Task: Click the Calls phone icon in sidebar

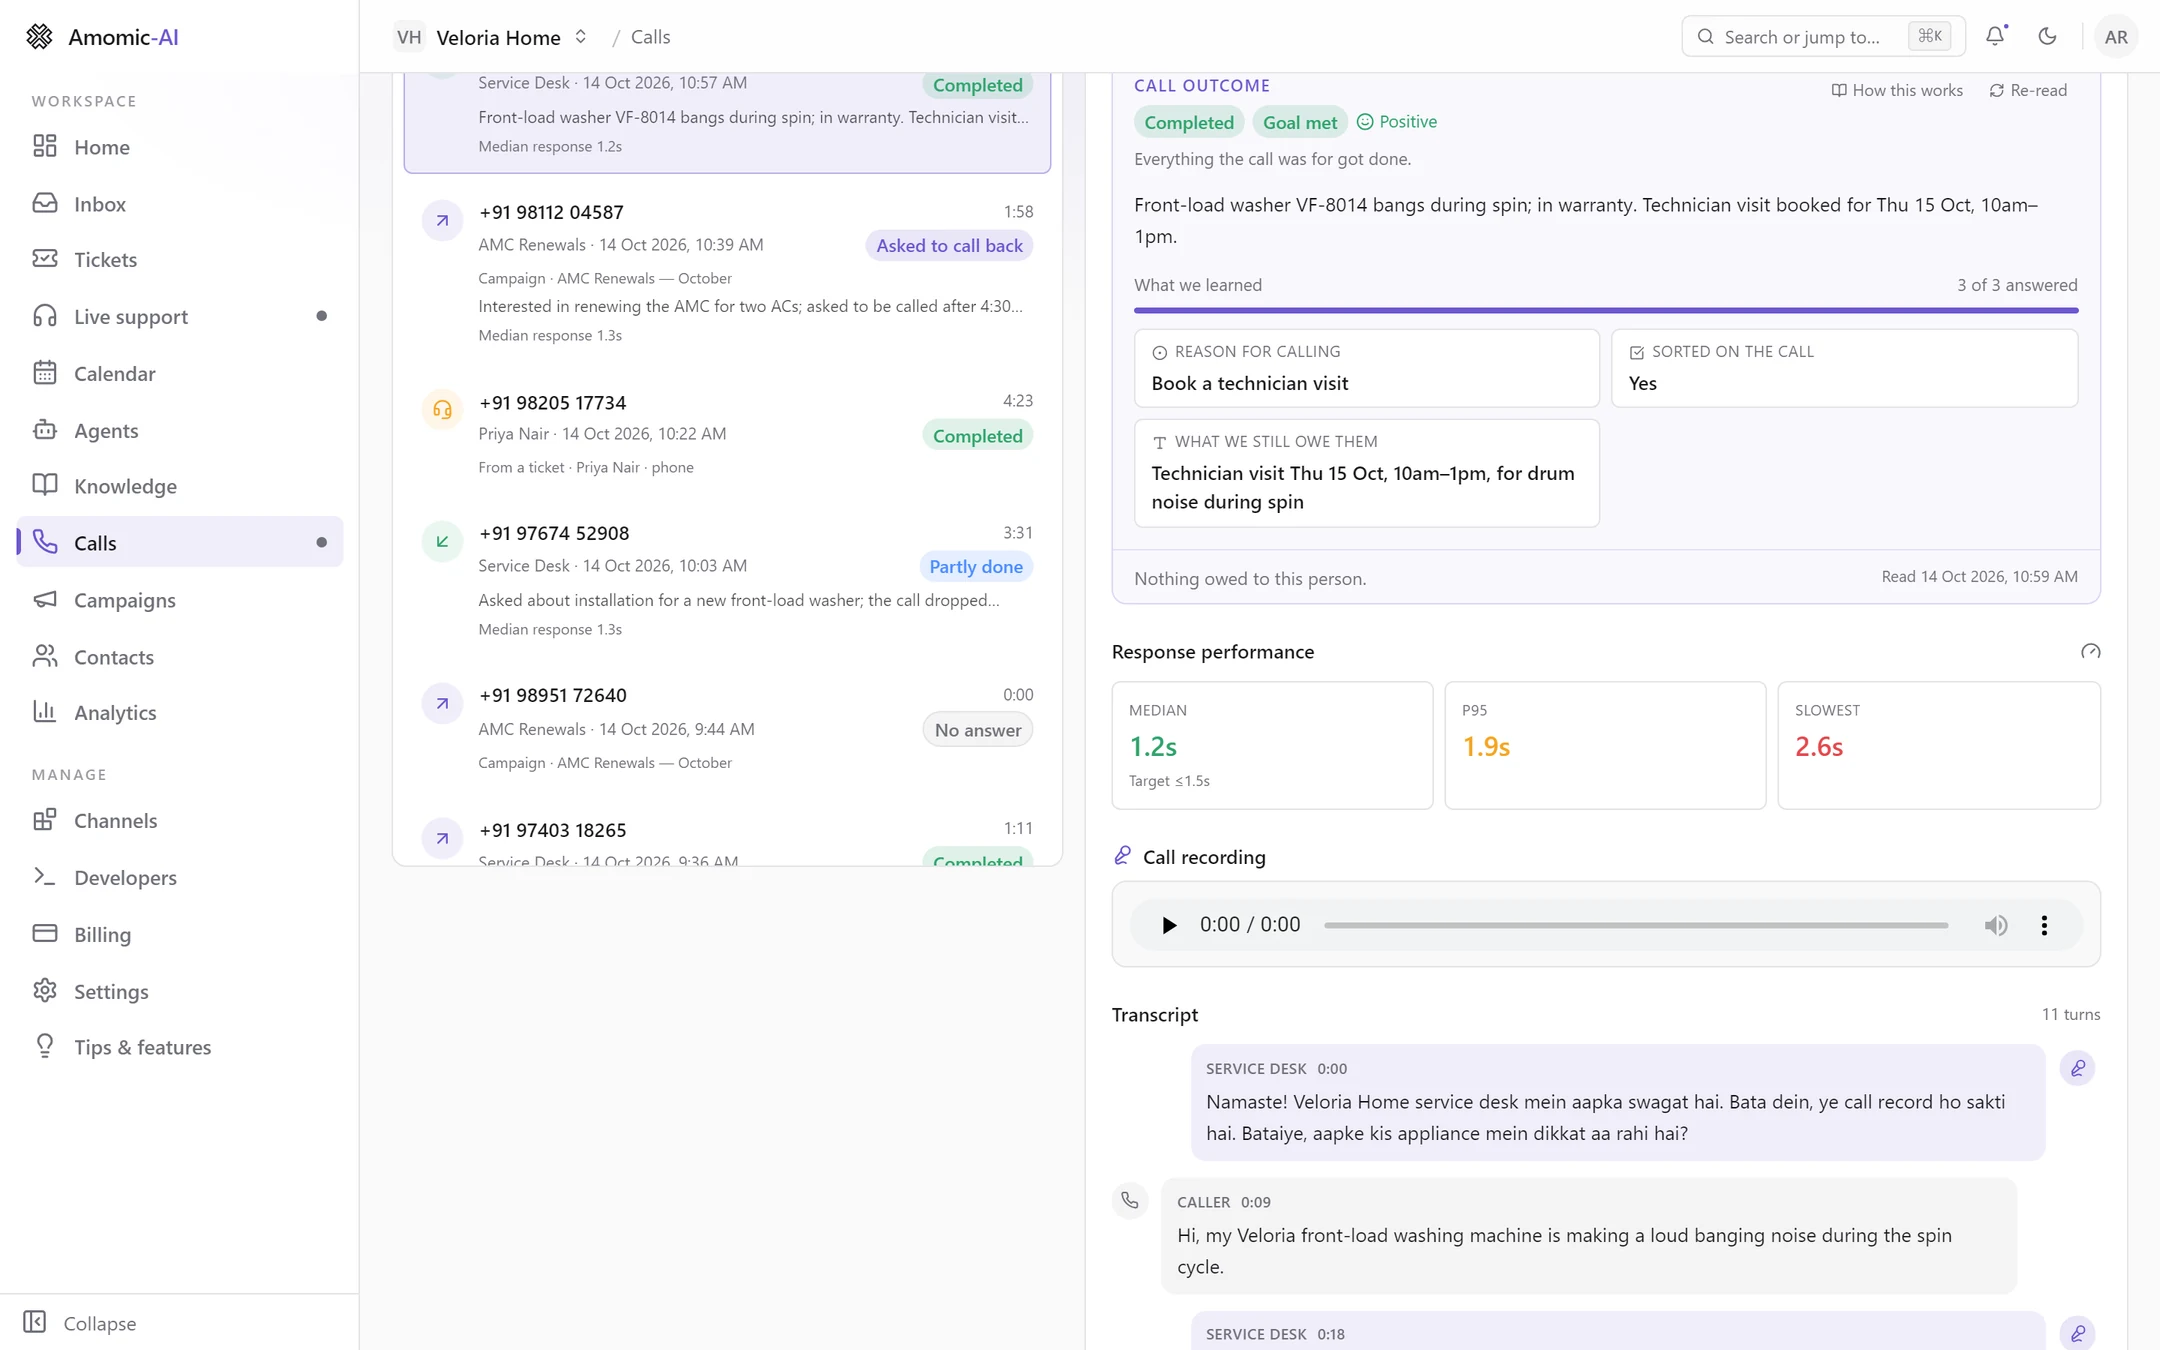Action: [45, 542]
